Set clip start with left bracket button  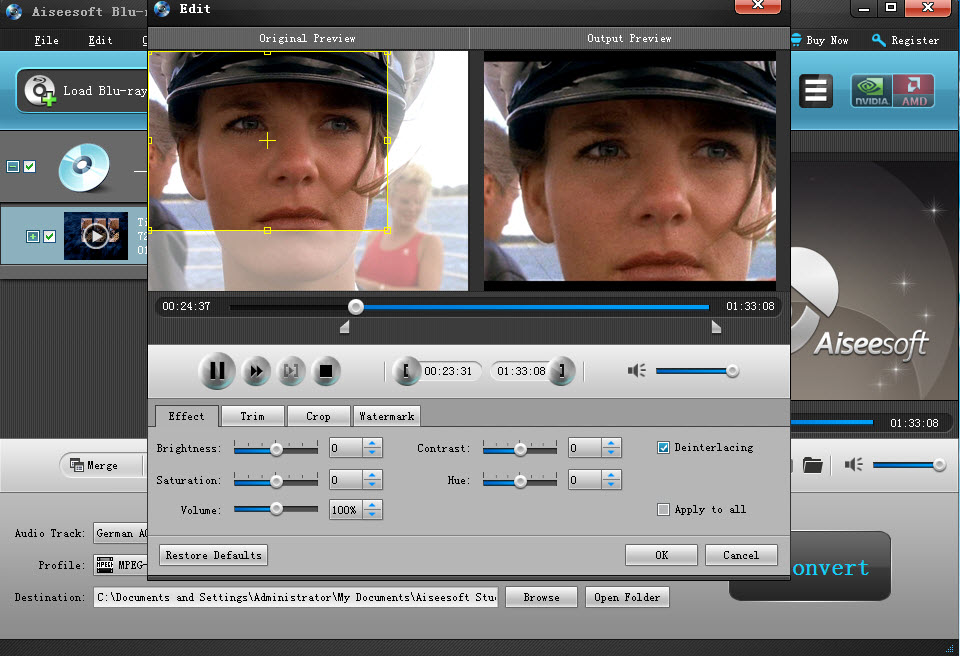[406, 371]
